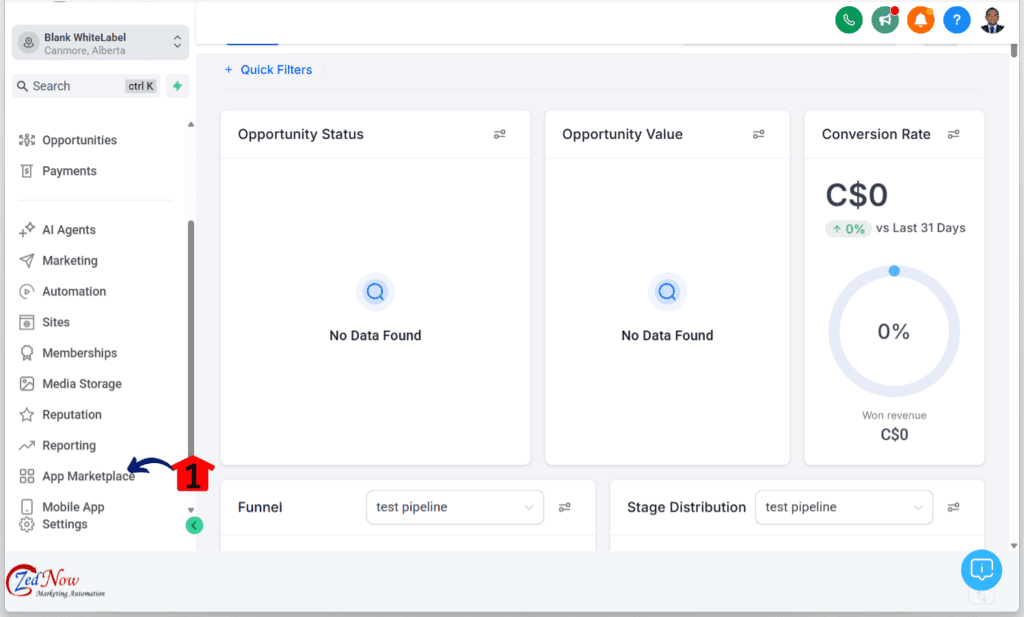Screen dimensions: 1024x617
Task: Go to Automation in the sidebar
Action: [x=73, y=291]
